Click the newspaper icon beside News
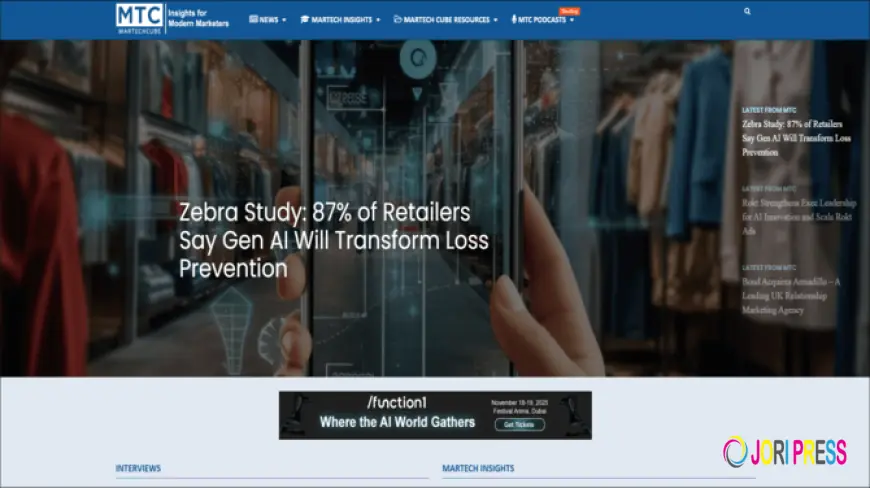 [x=253, y=19]
